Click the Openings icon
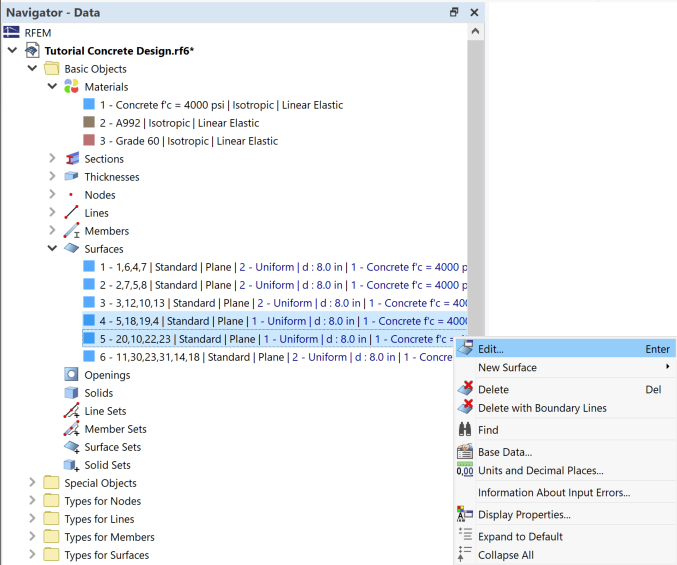Viewport: 677px width, 565px height. [71, 374]
